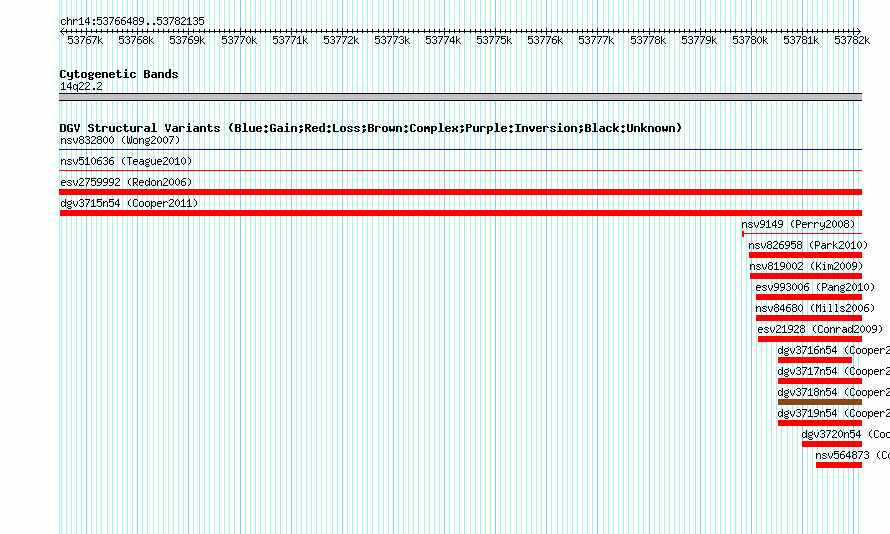Click the 53776k ruler position
The height and width of the screenshot is (534, 890).
(x=545, y=40)
